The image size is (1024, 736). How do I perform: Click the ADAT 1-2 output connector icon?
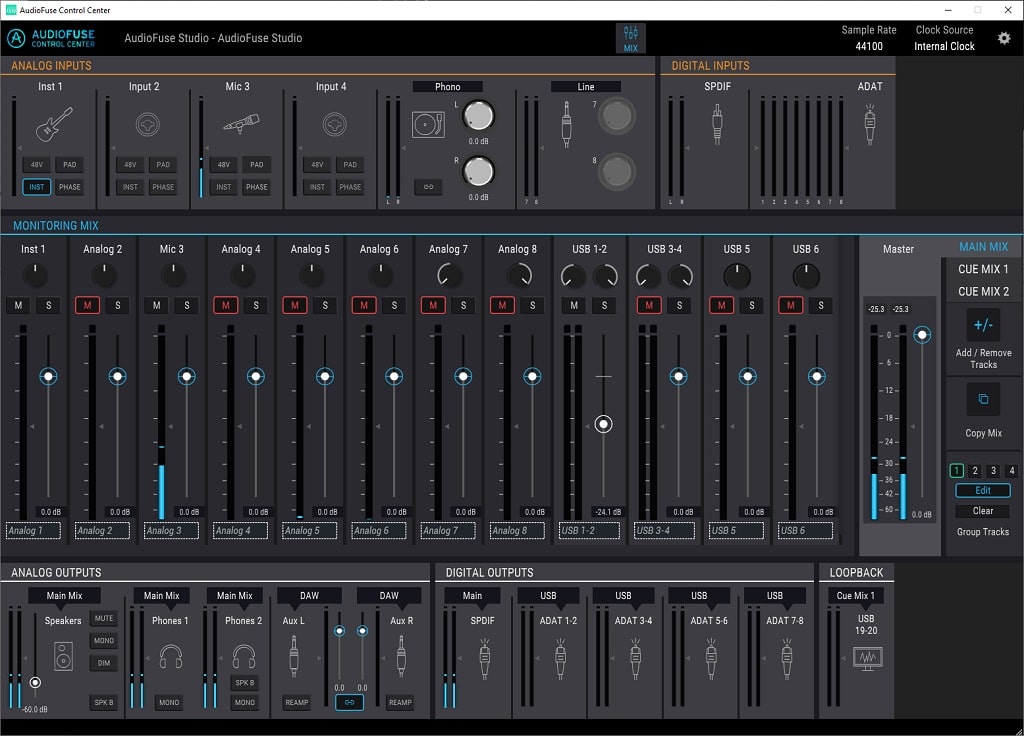[560, 658]
